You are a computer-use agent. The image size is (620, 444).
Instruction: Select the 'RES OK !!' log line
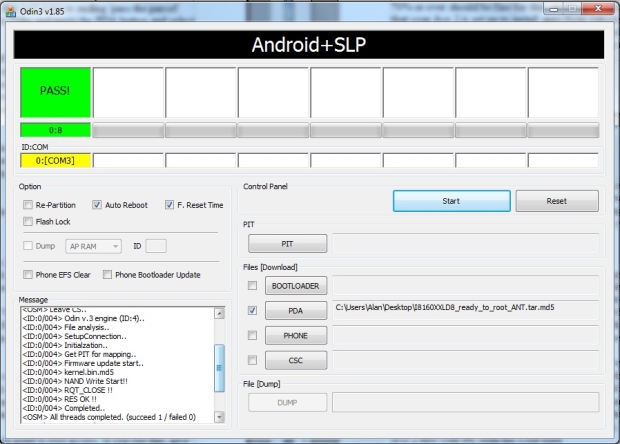pyautogui.click(x=60, y=399)
